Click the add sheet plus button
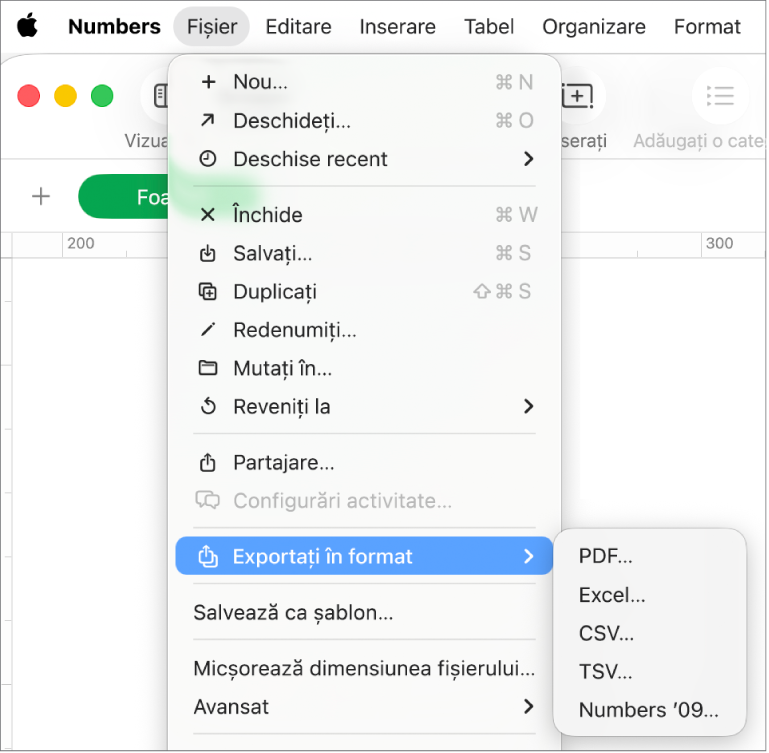This screenshot has height=753, width=769. [41, 197]
